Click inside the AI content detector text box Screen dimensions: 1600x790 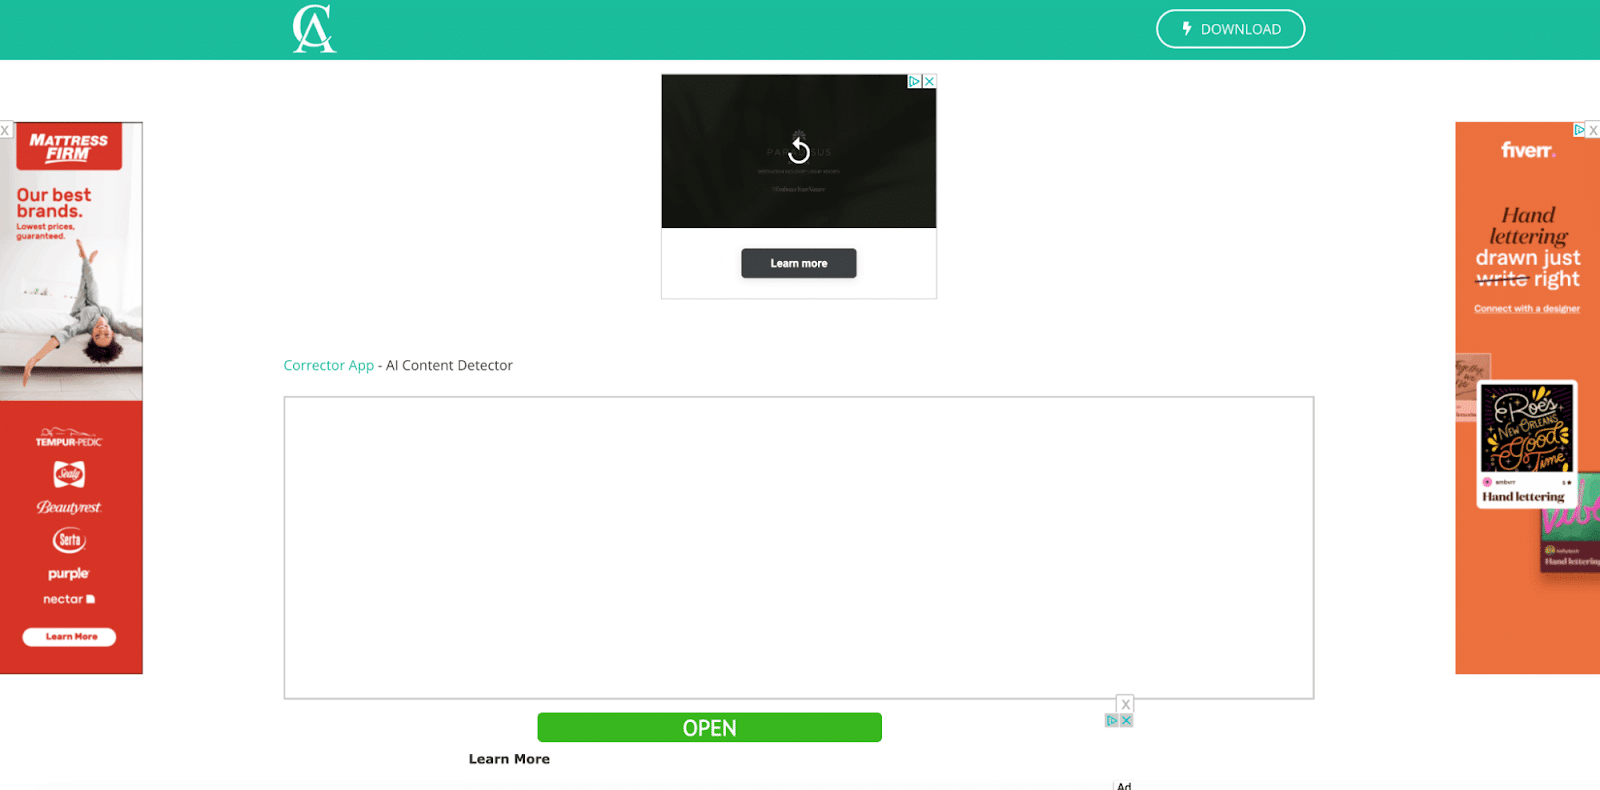click(x=798, y=547)
